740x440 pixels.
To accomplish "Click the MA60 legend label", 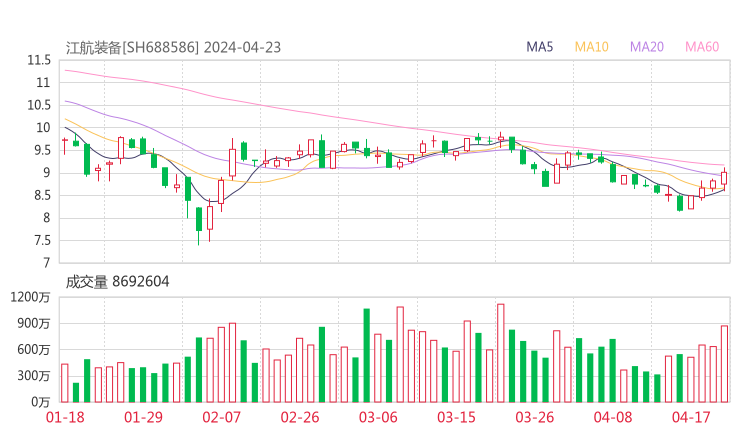I will point(702,47).
